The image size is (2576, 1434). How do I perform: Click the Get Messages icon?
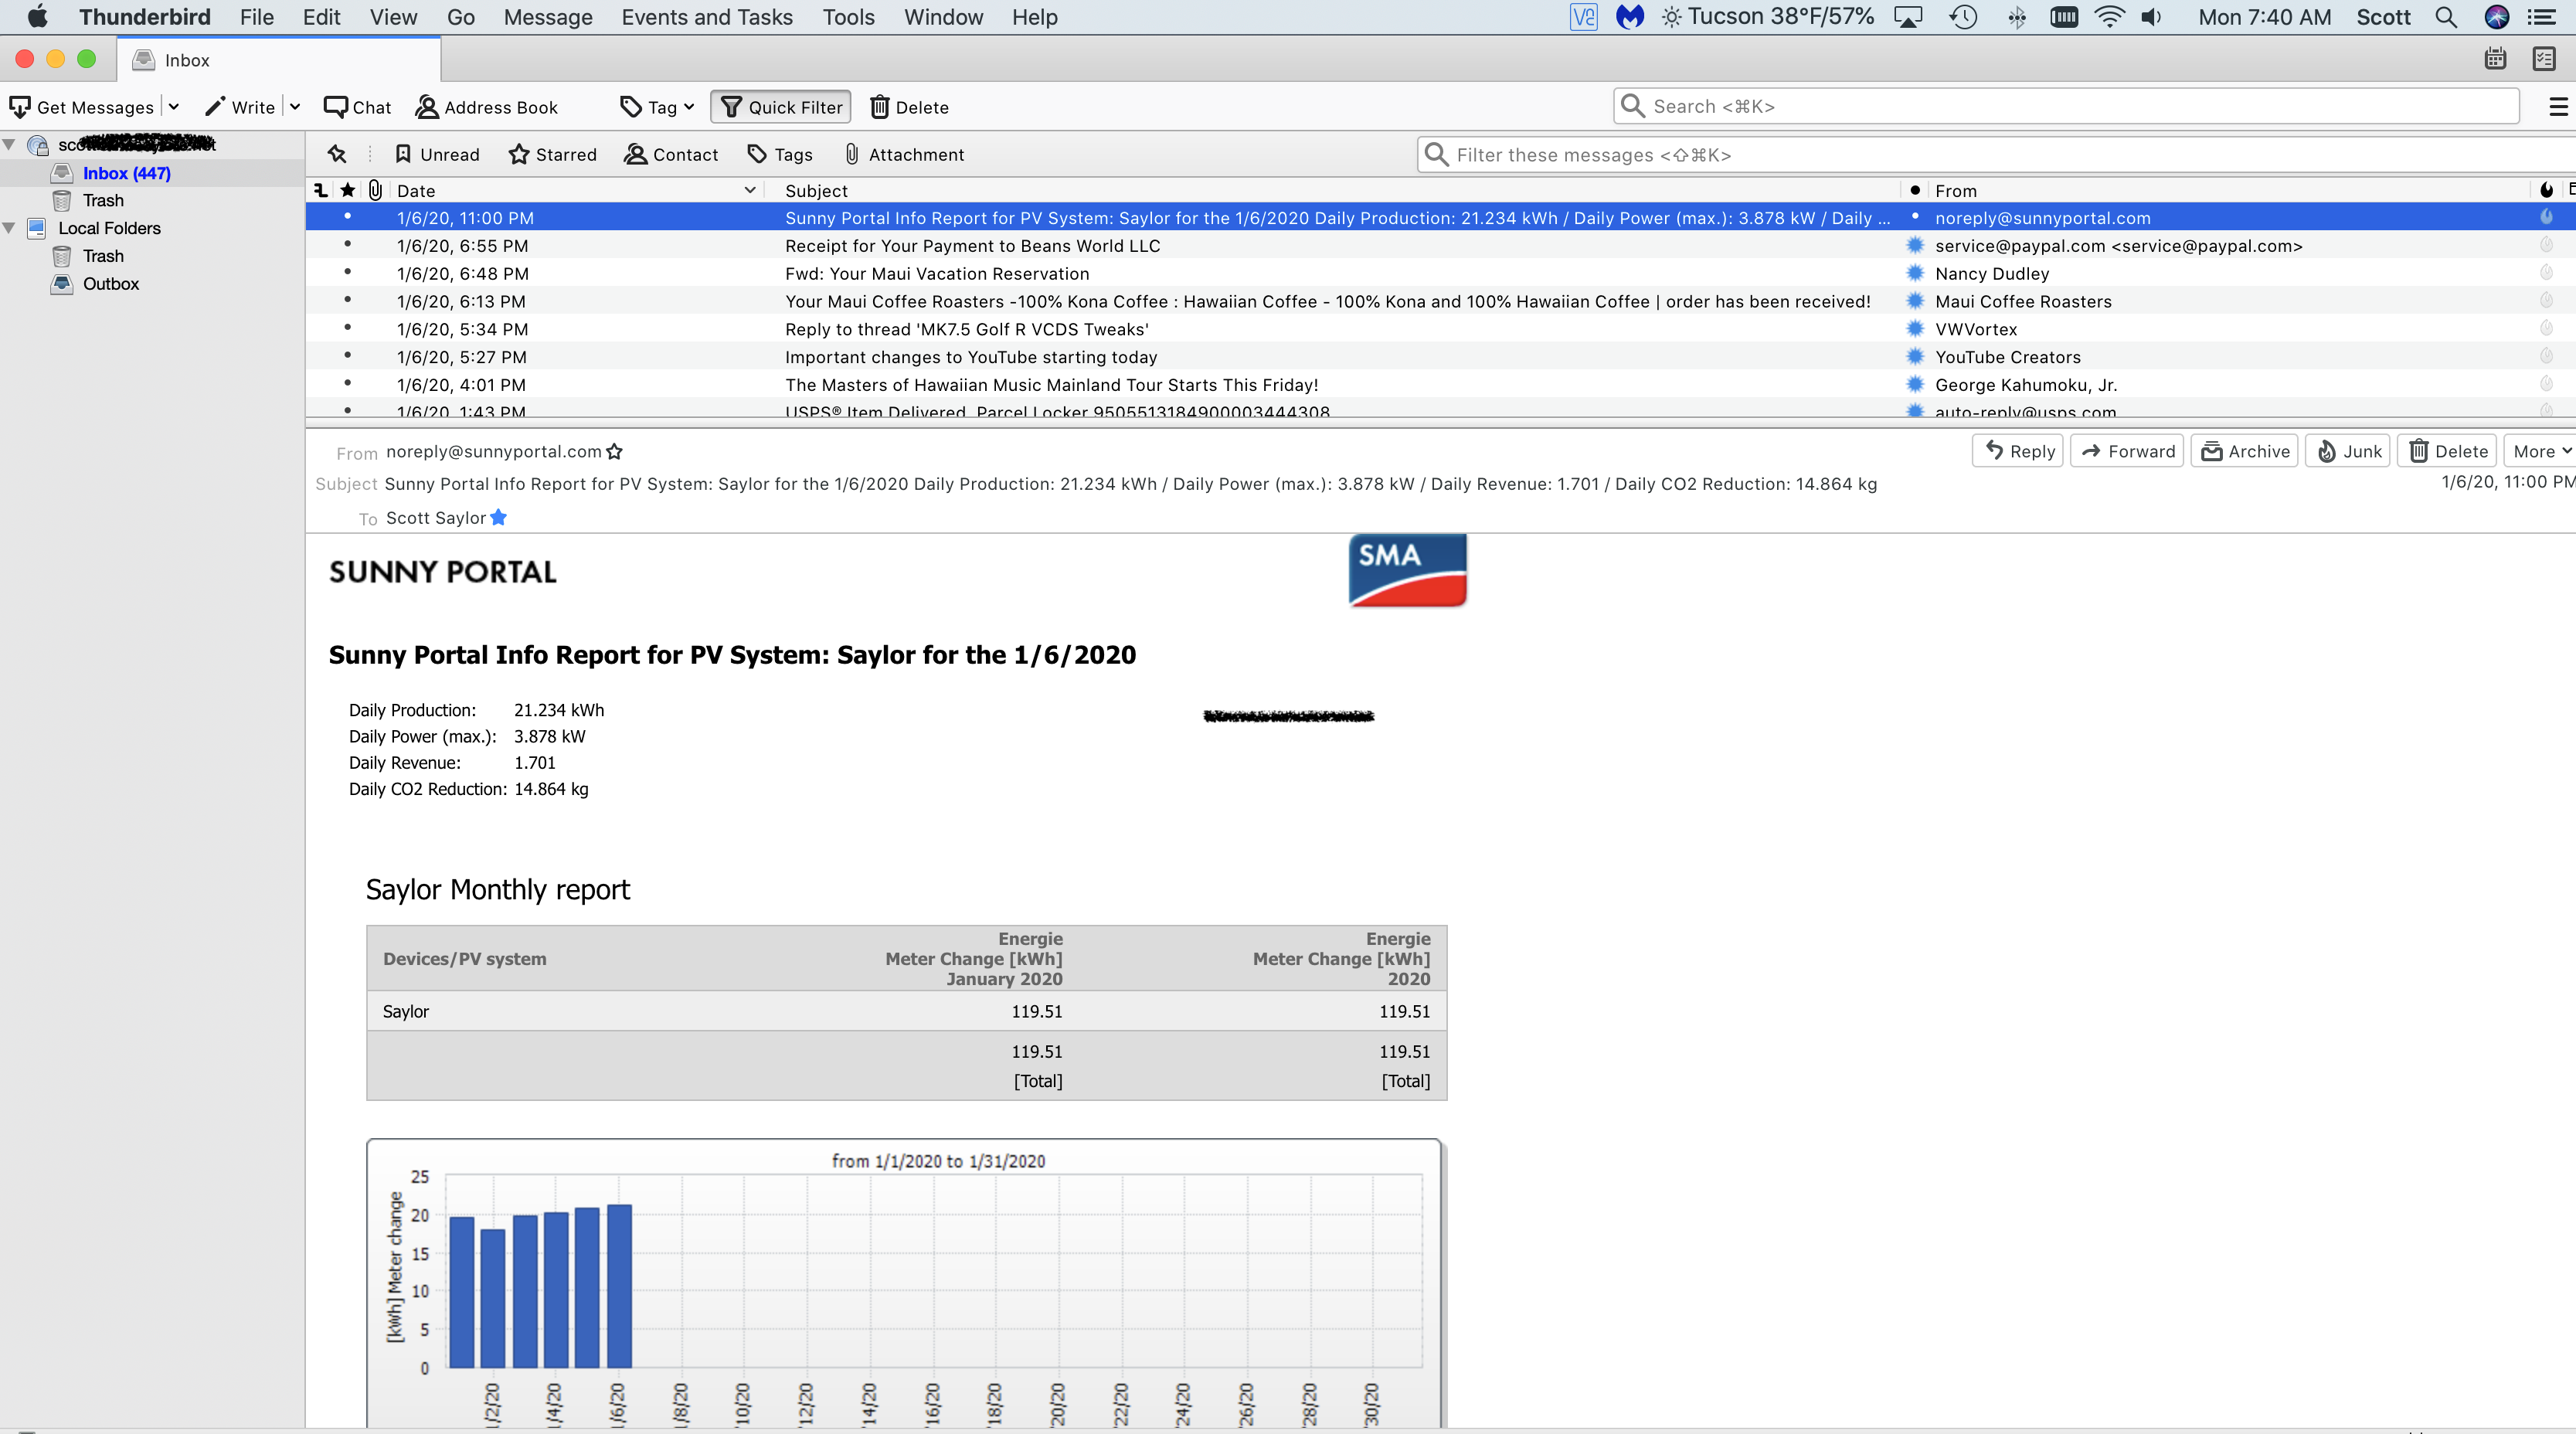coord(20,107)
